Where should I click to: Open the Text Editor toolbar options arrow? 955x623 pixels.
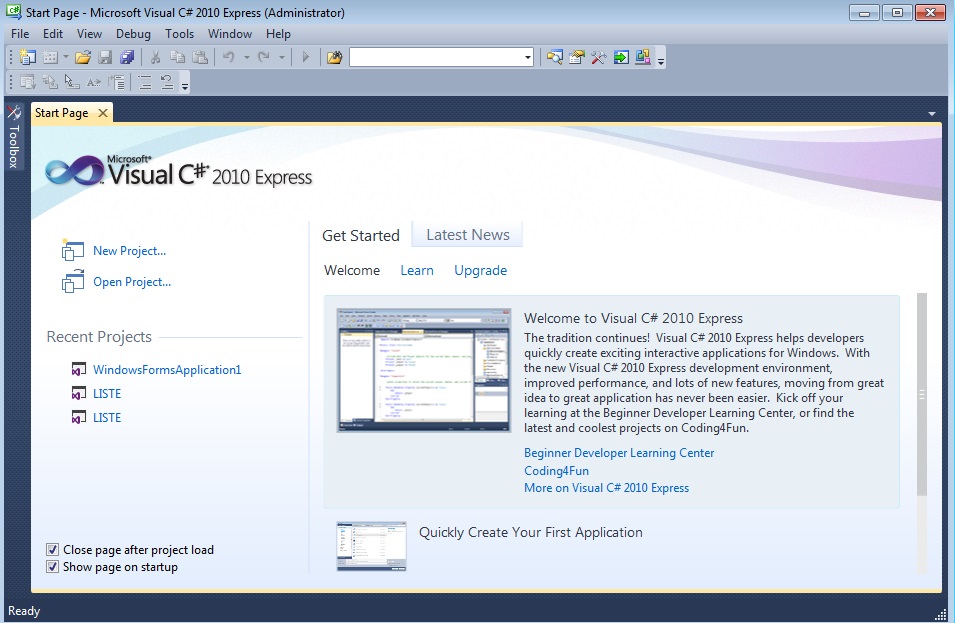pos(185,84)
